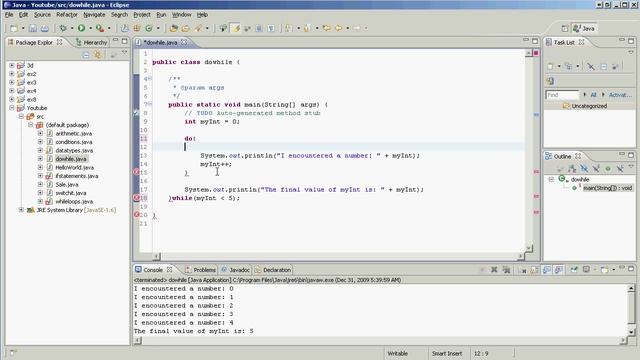Click the Find field in the Task List
The width and height of the screenshot is (640, 360).
tap(562, 95)
